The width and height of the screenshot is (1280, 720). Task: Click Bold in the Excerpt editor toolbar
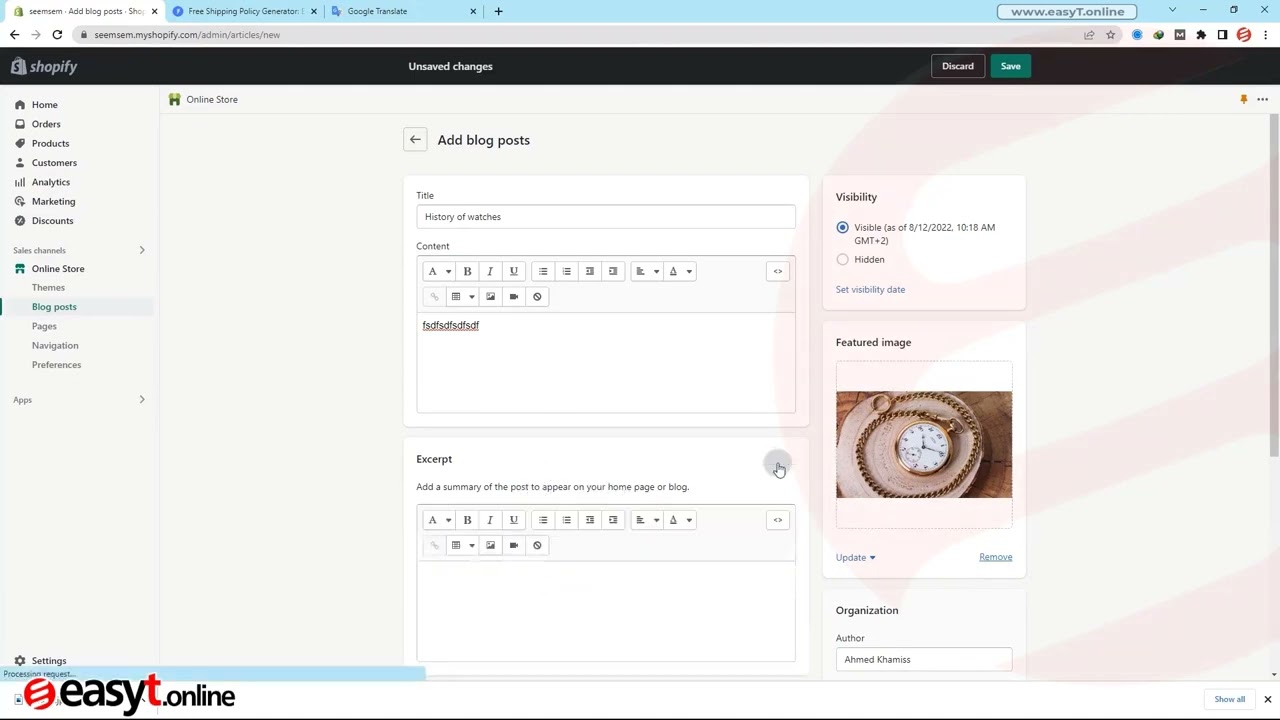coord(467,520)
